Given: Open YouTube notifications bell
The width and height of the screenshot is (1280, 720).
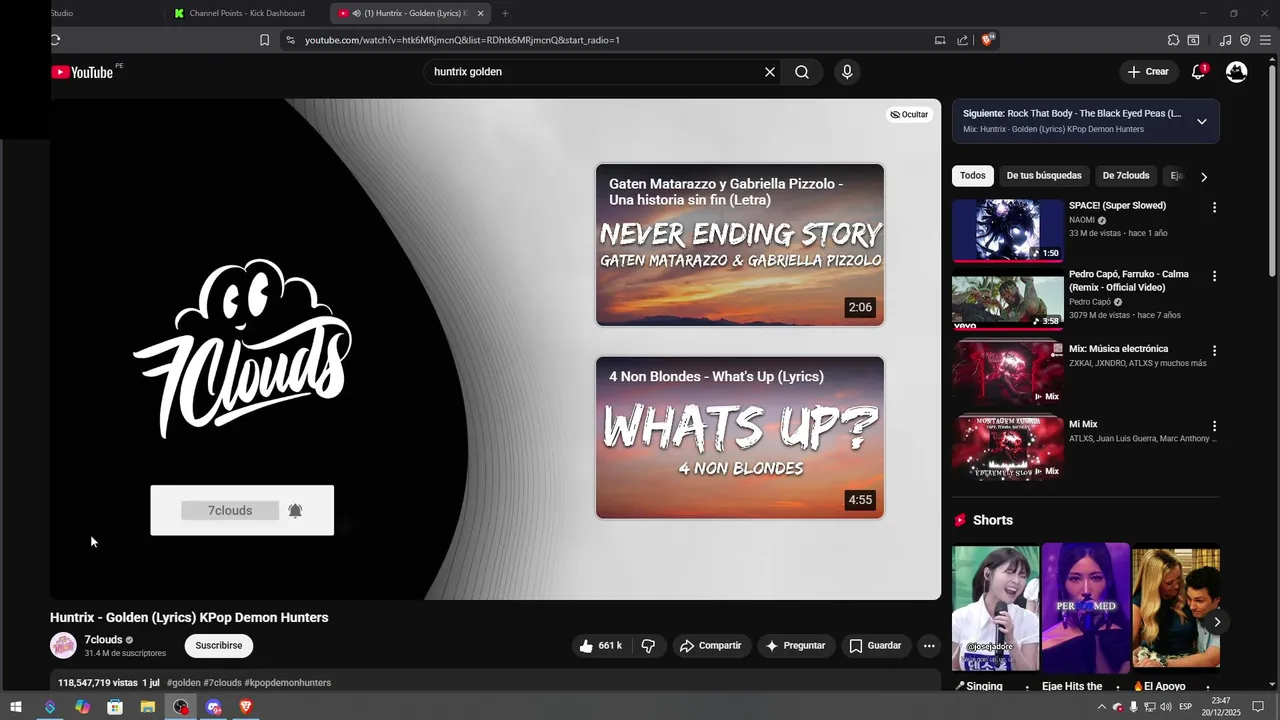Looking at the screenshot, I should (1198, 72).
